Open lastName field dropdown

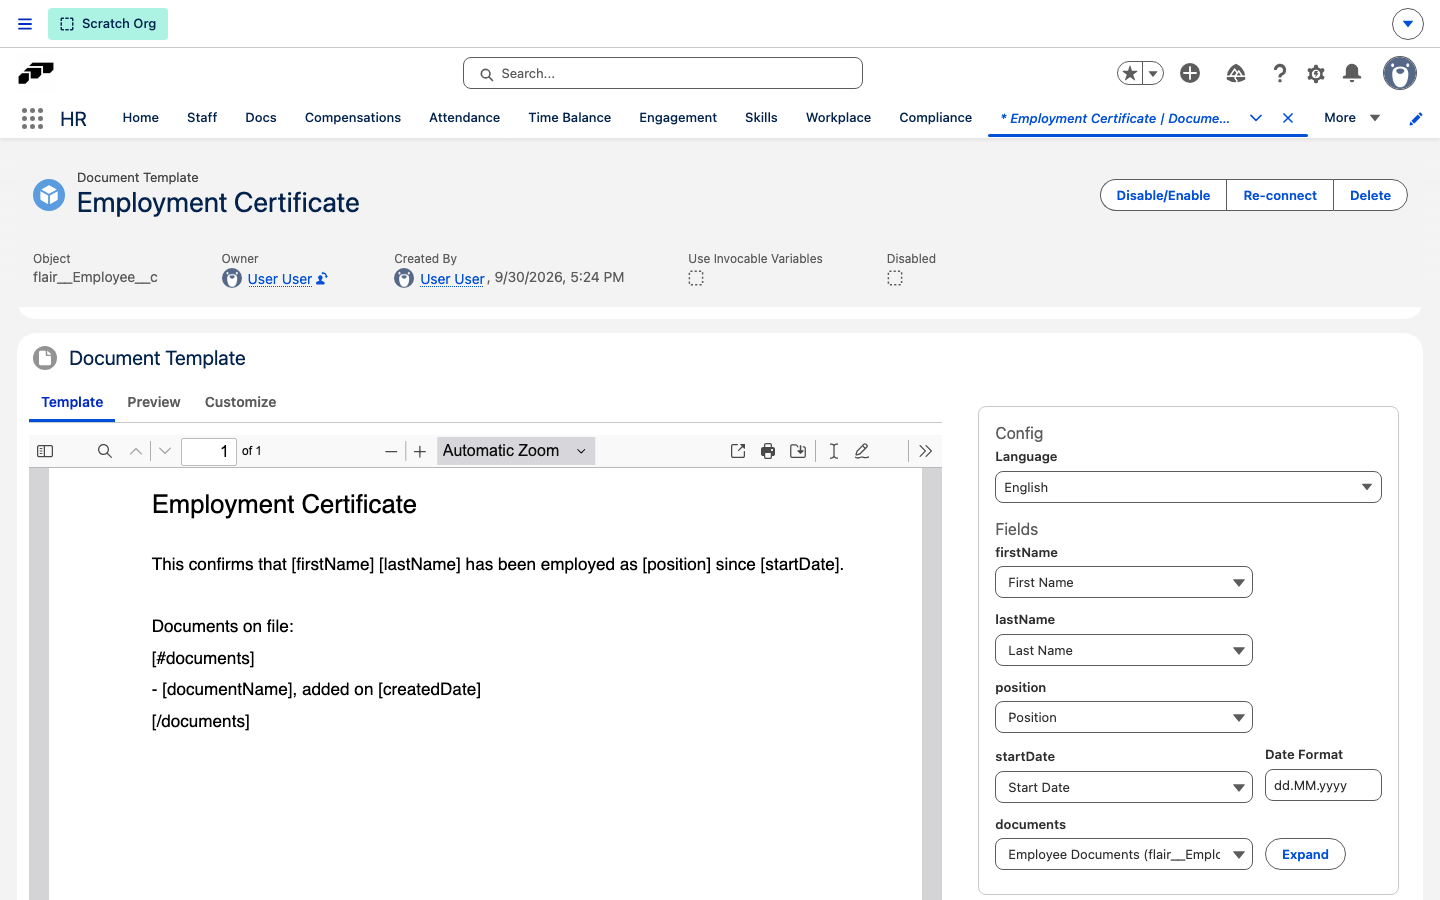(x=1124, y=650)
